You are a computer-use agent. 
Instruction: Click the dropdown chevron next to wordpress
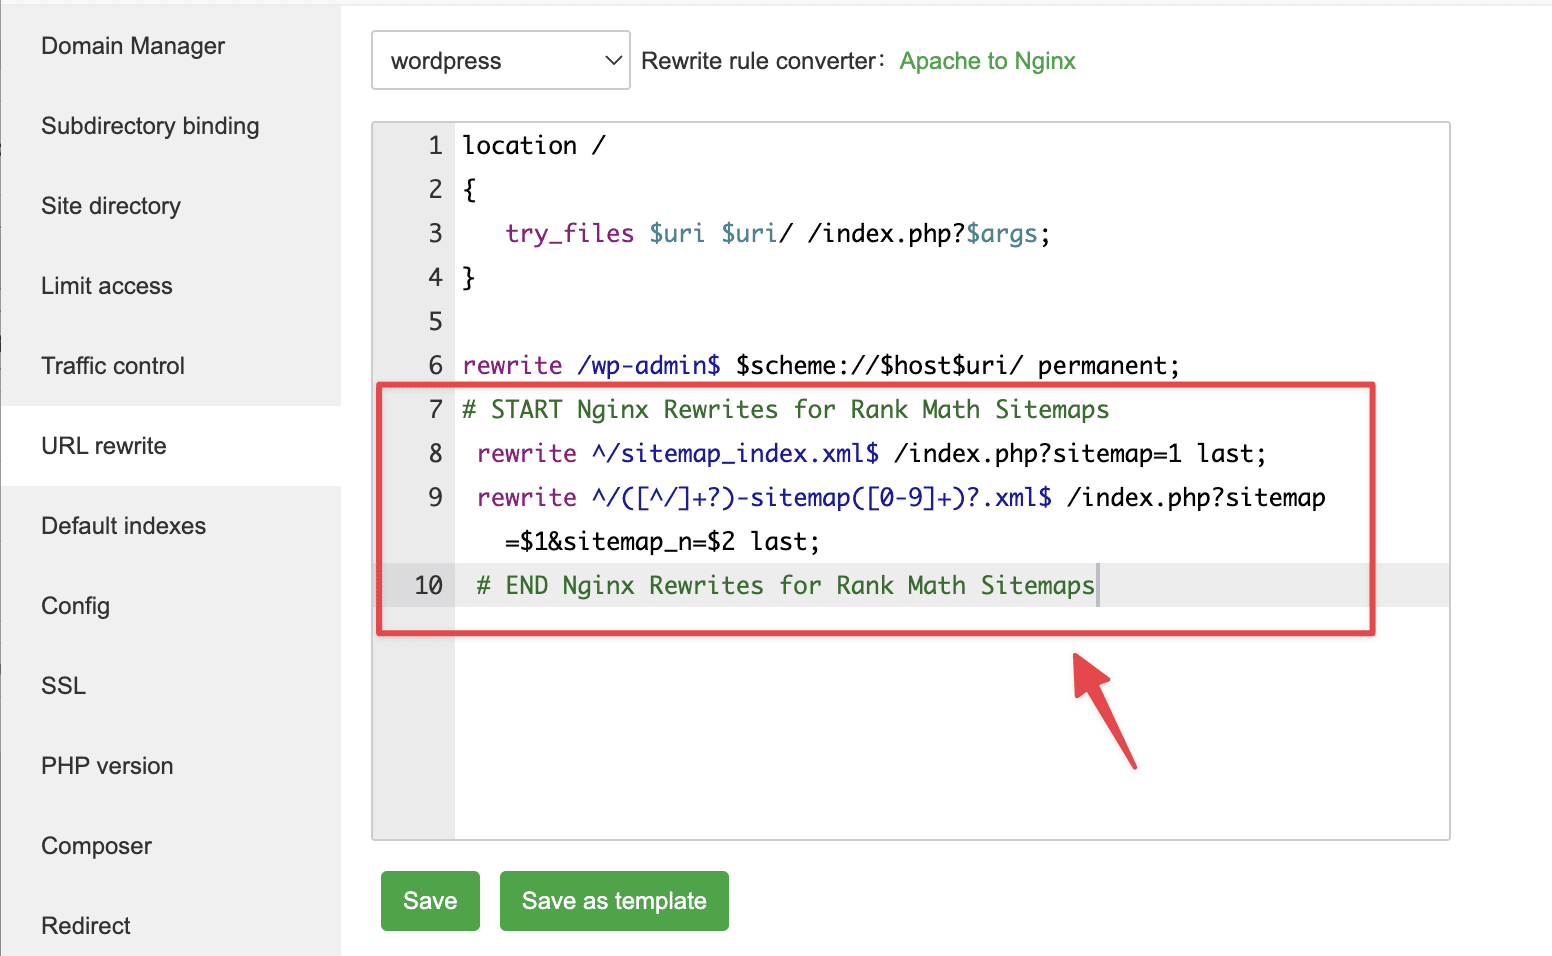613,60
